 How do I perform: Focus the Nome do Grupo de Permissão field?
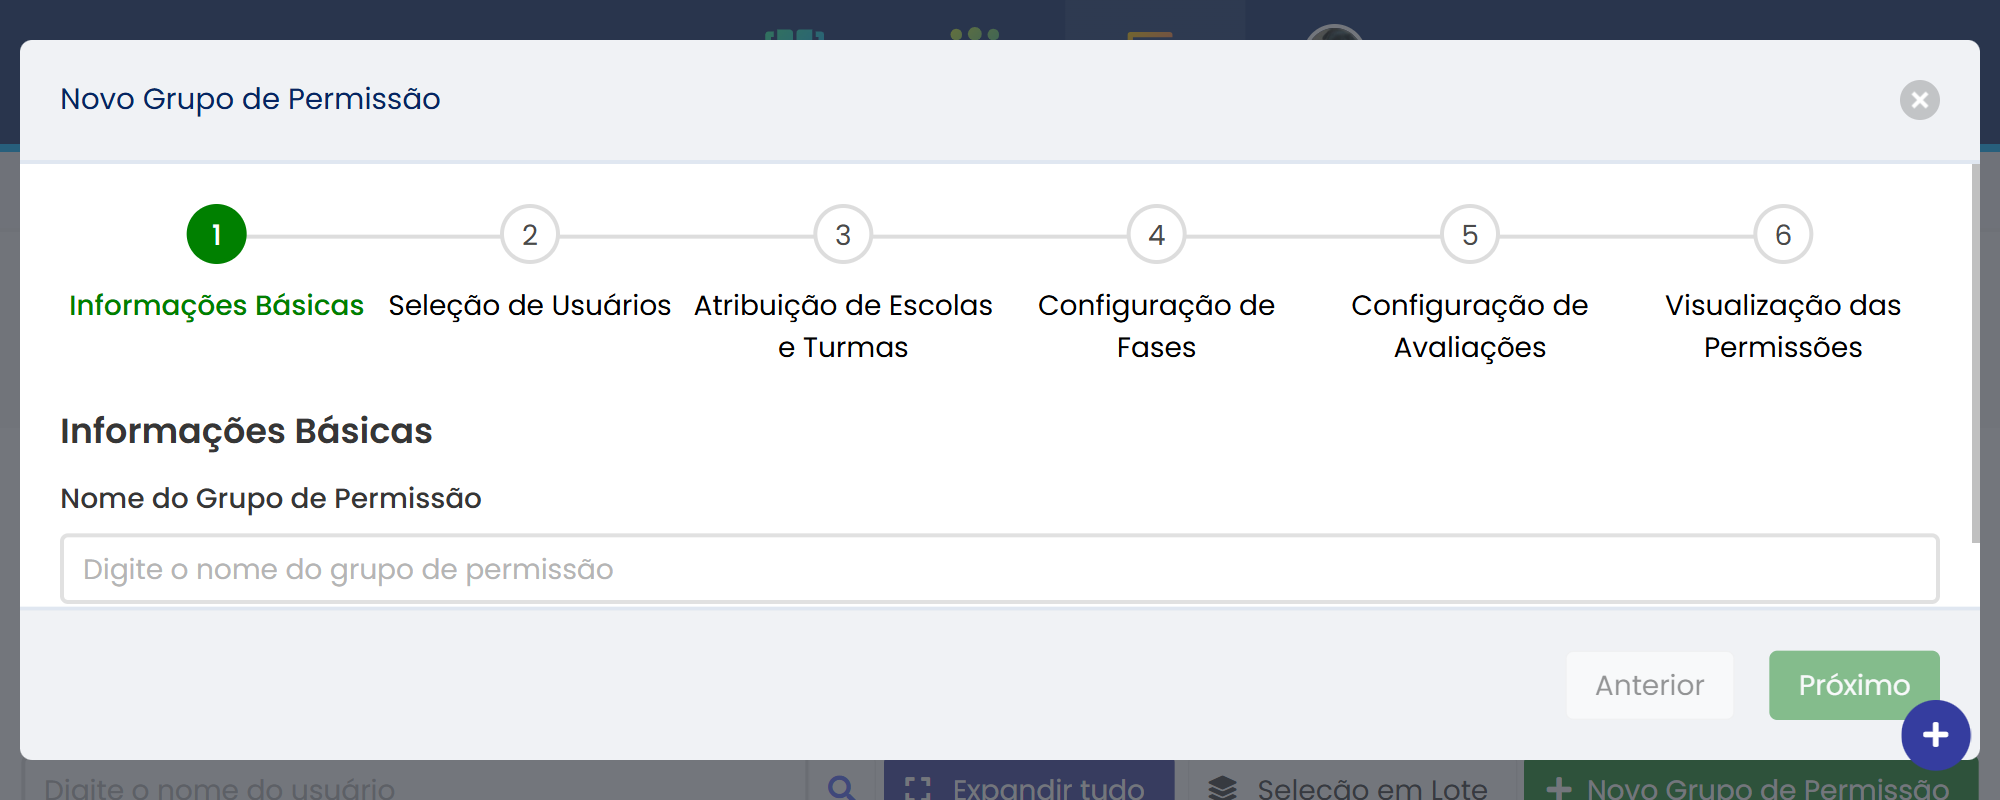(999, 569)
